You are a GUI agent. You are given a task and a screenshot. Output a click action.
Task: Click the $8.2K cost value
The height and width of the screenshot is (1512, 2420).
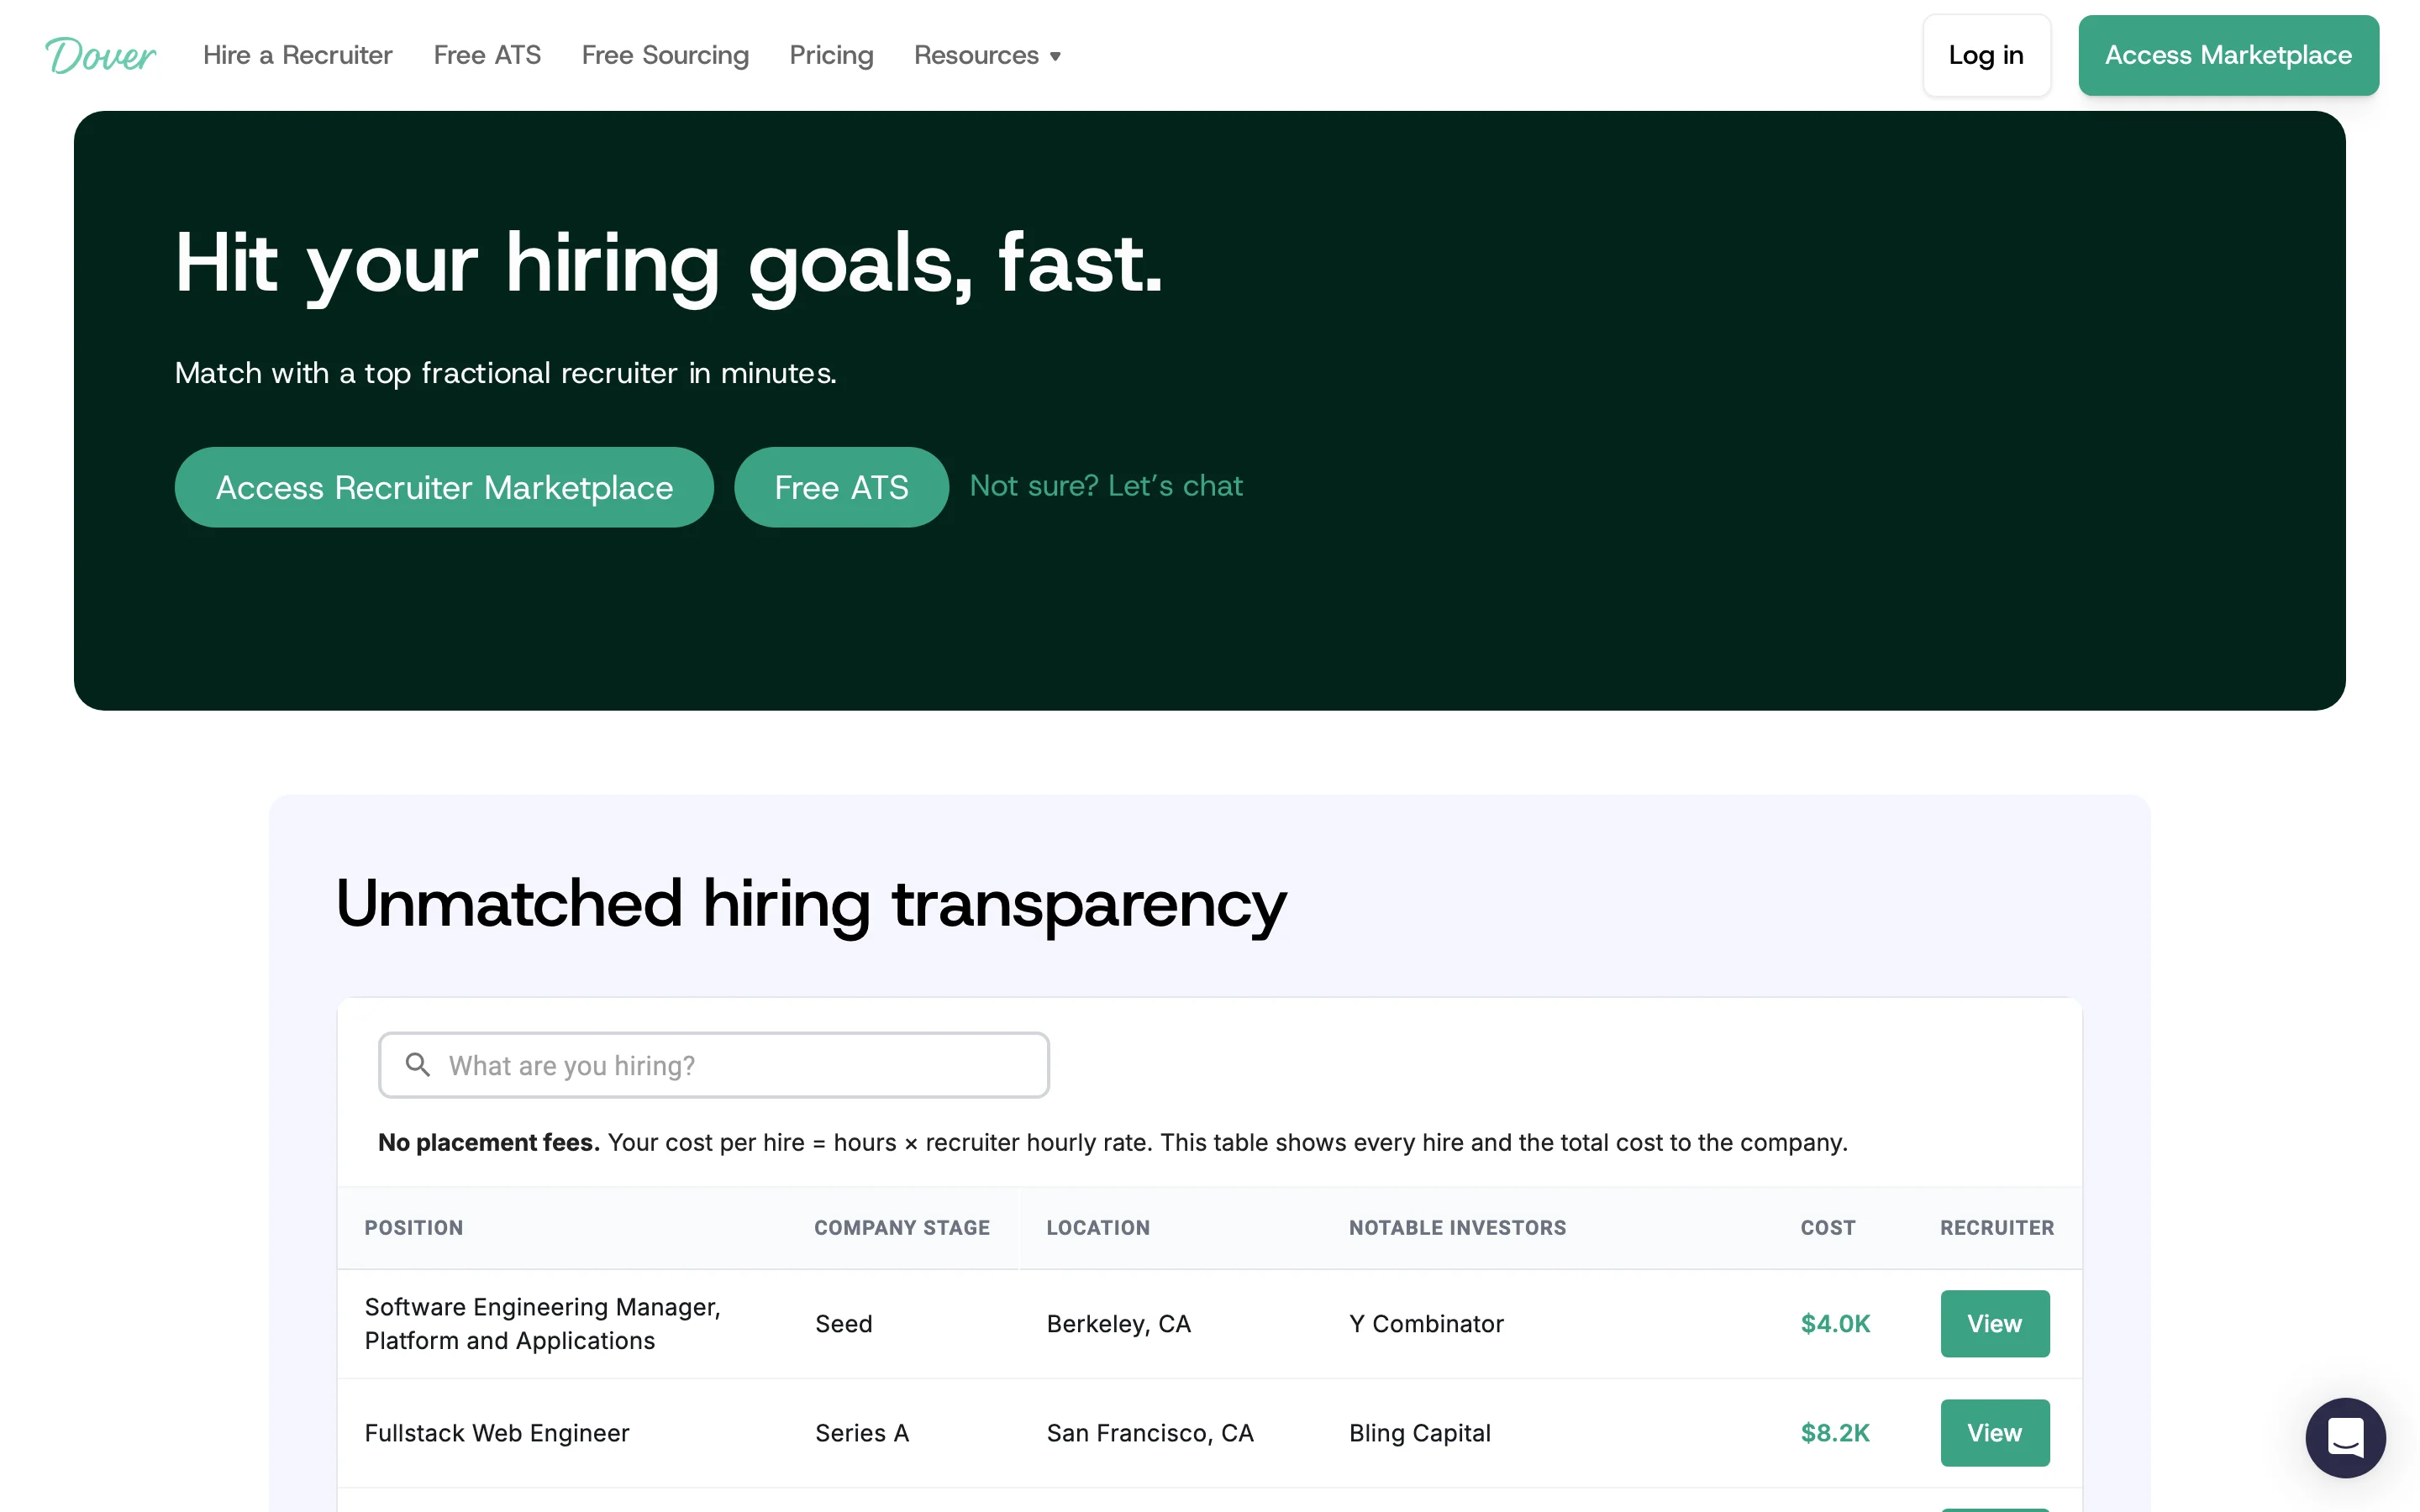1834,1432
